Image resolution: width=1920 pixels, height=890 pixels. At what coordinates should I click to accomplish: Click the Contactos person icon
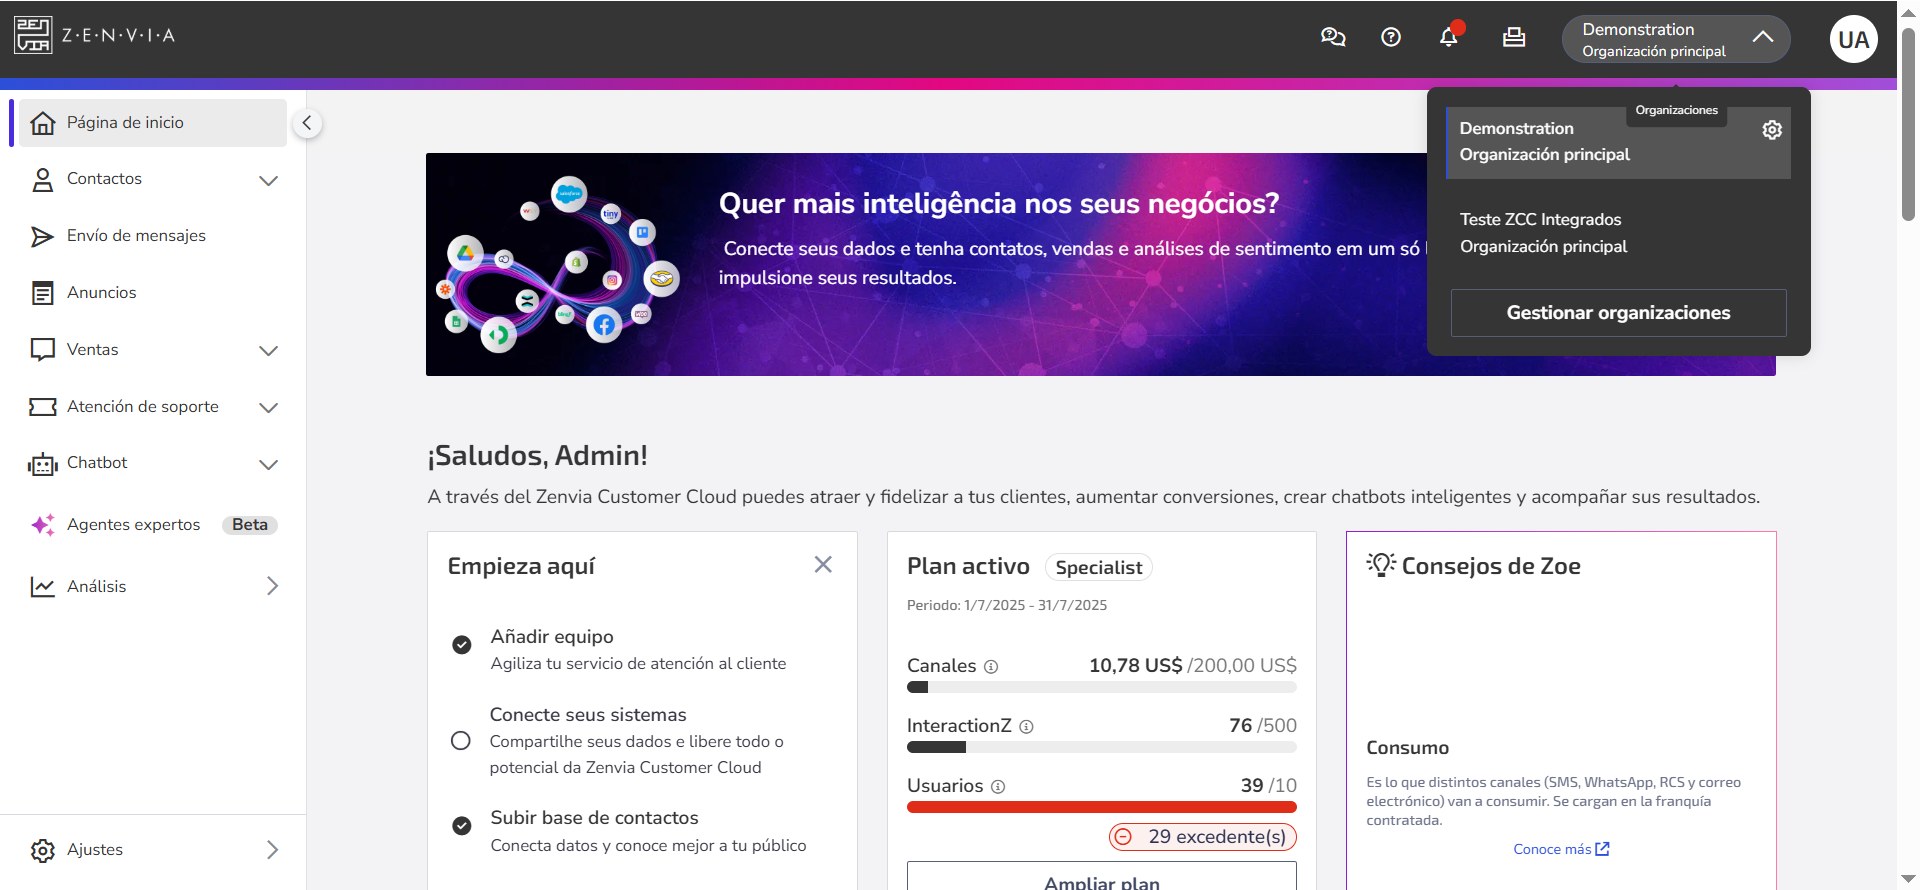pyautogui.click(x=43, y=180)
